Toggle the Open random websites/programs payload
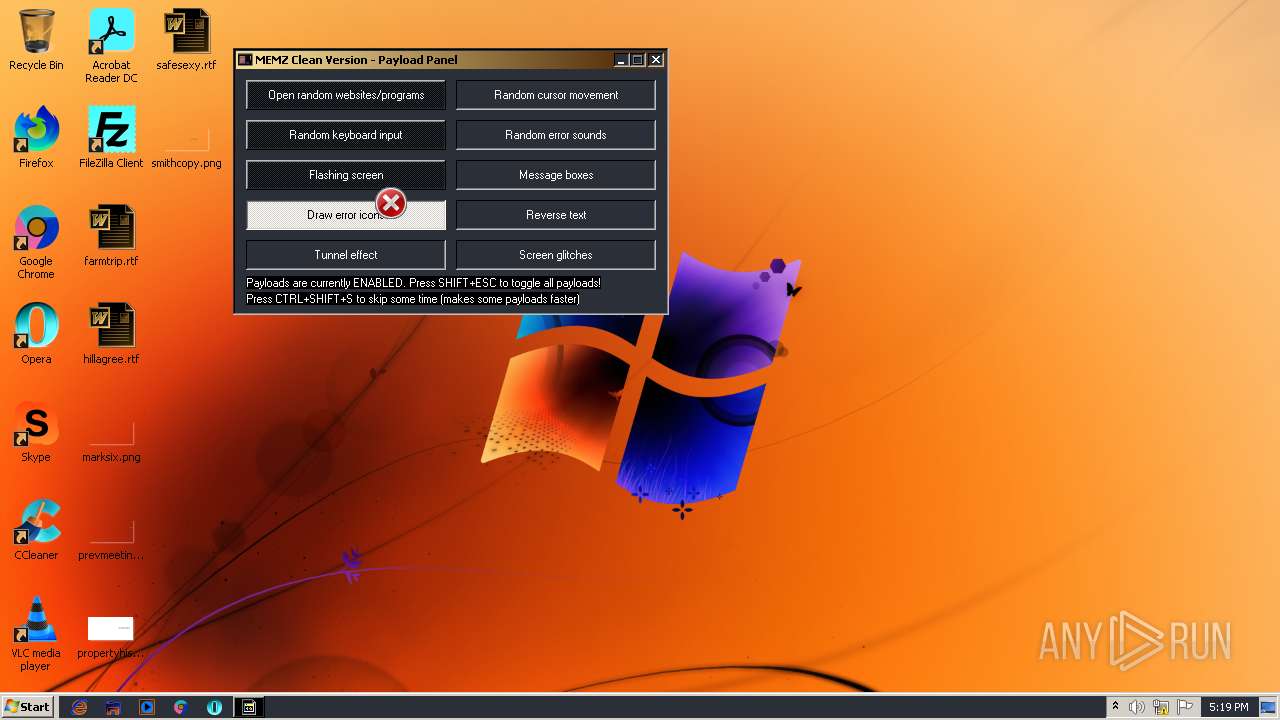This screenshot has width=1280, height=720. click(x=346, y=95)
